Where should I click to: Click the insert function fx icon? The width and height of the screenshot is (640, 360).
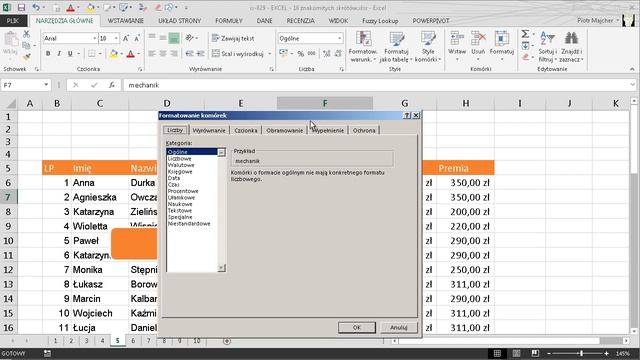click(111, 85)
